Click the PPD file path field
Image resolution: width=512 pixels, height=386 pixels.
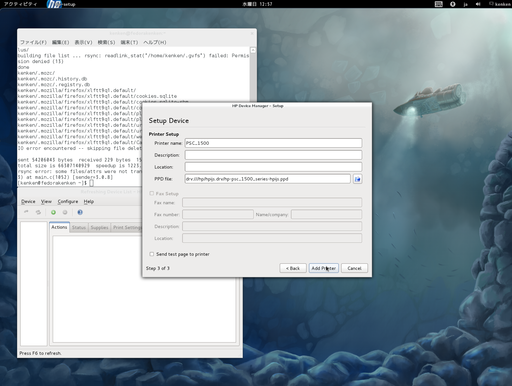(267, 179)
